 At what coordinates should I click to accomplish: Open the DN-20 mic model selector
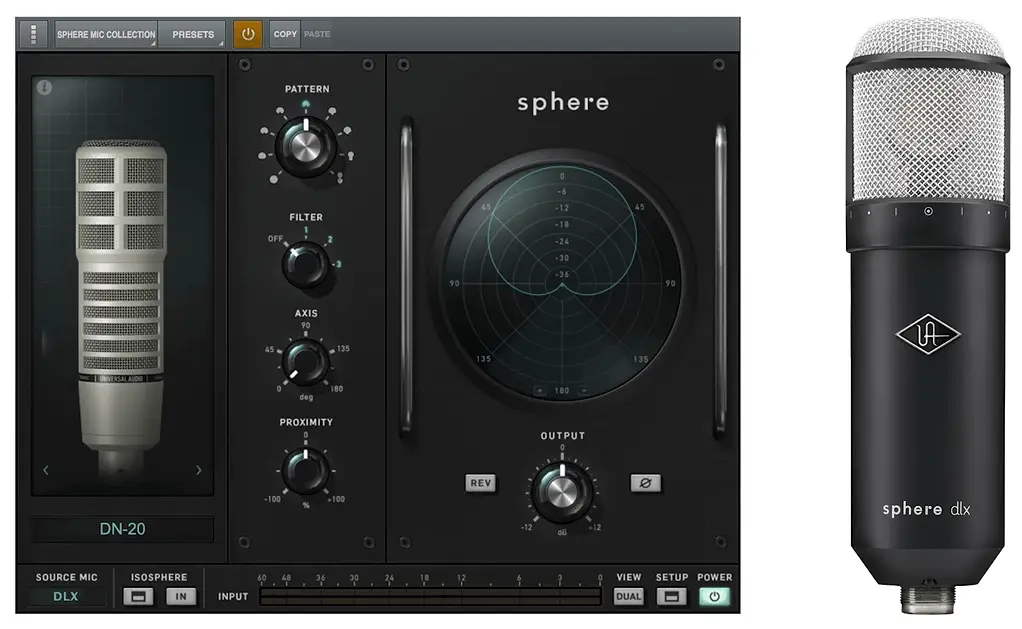coord(123,529)
